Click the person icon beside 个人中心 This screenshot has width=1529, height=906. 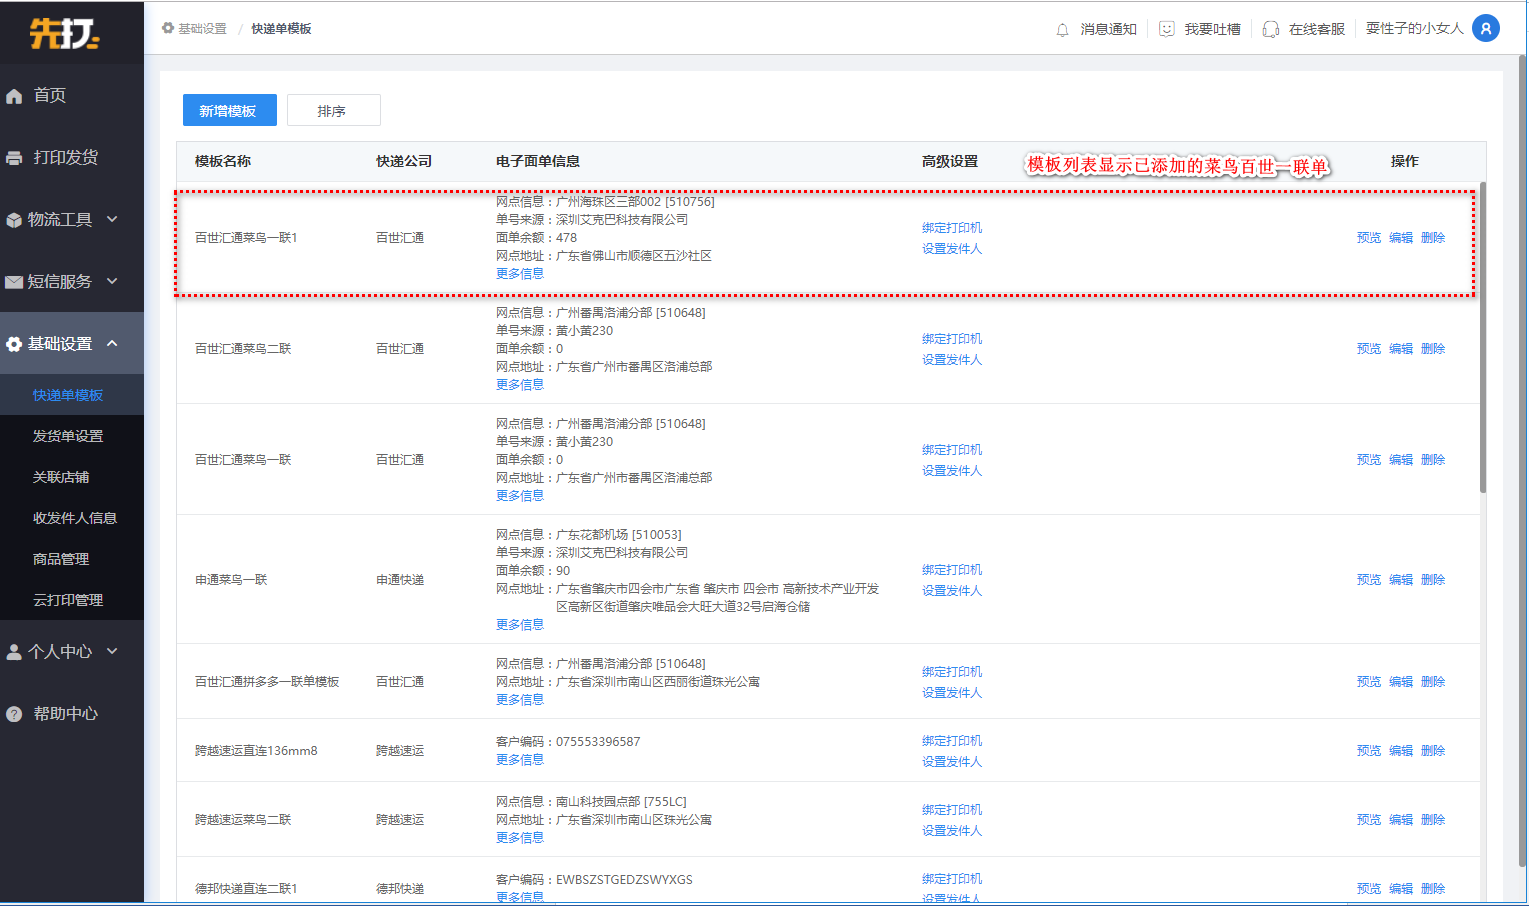coord(14,652)
